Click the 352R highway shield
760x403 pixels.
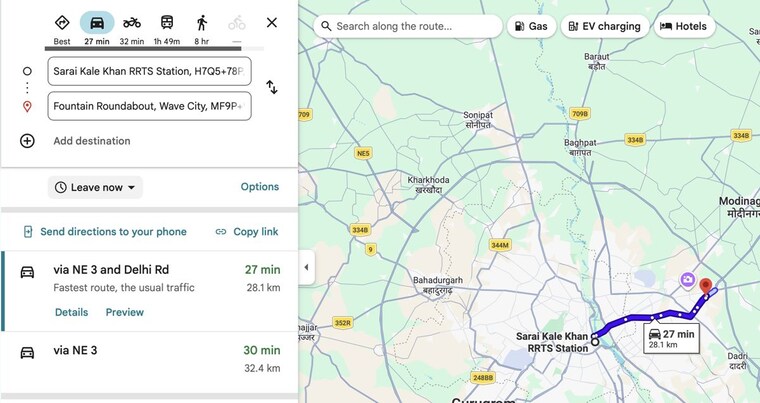coord(343,323)
